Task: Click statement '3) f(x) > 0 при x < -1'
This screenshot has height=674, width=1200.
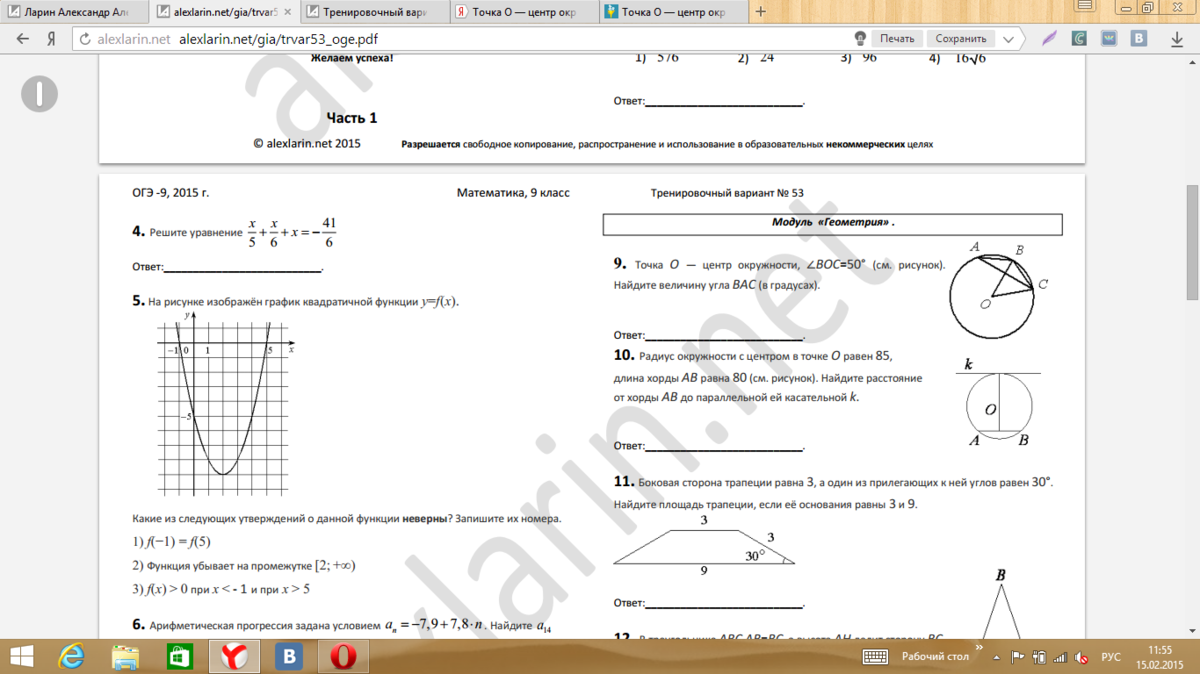Action: coord(221,590)
